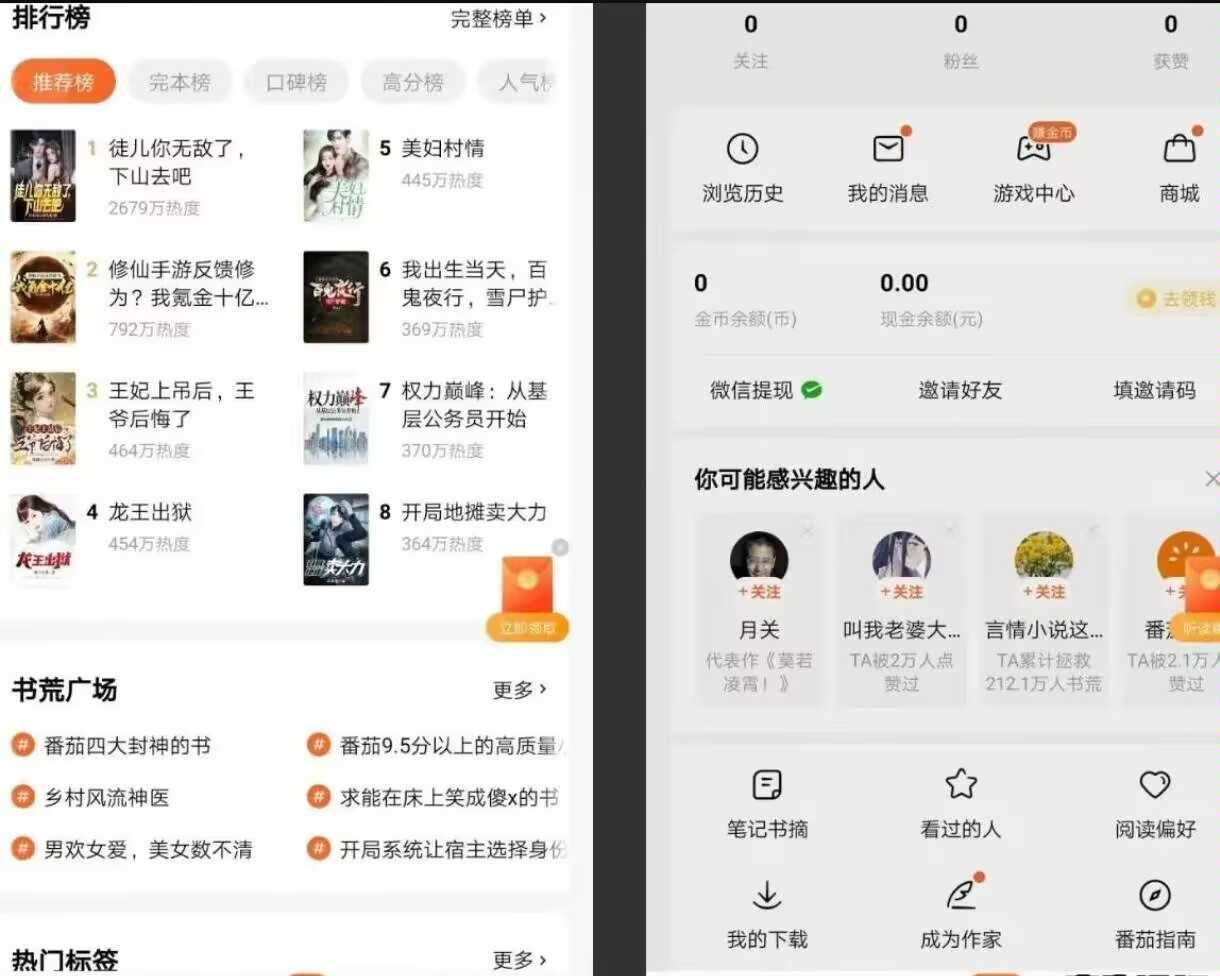Tap 去领钱 button
Image resolution: width=1220 pixels, height=976 pixels.
click(1176, 299)
